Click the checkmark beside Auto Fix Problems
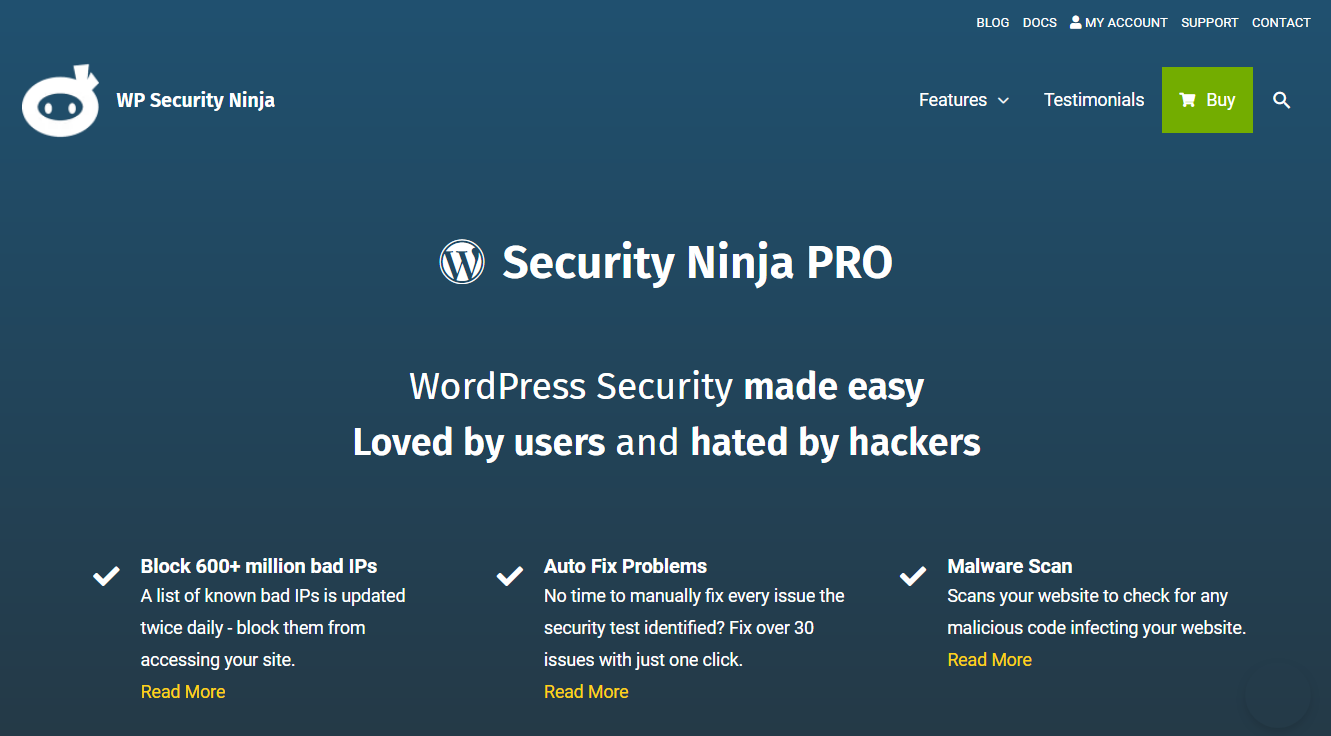This screenshot has height=736, width=1331. pyautogui.click(x=510, y=576)
